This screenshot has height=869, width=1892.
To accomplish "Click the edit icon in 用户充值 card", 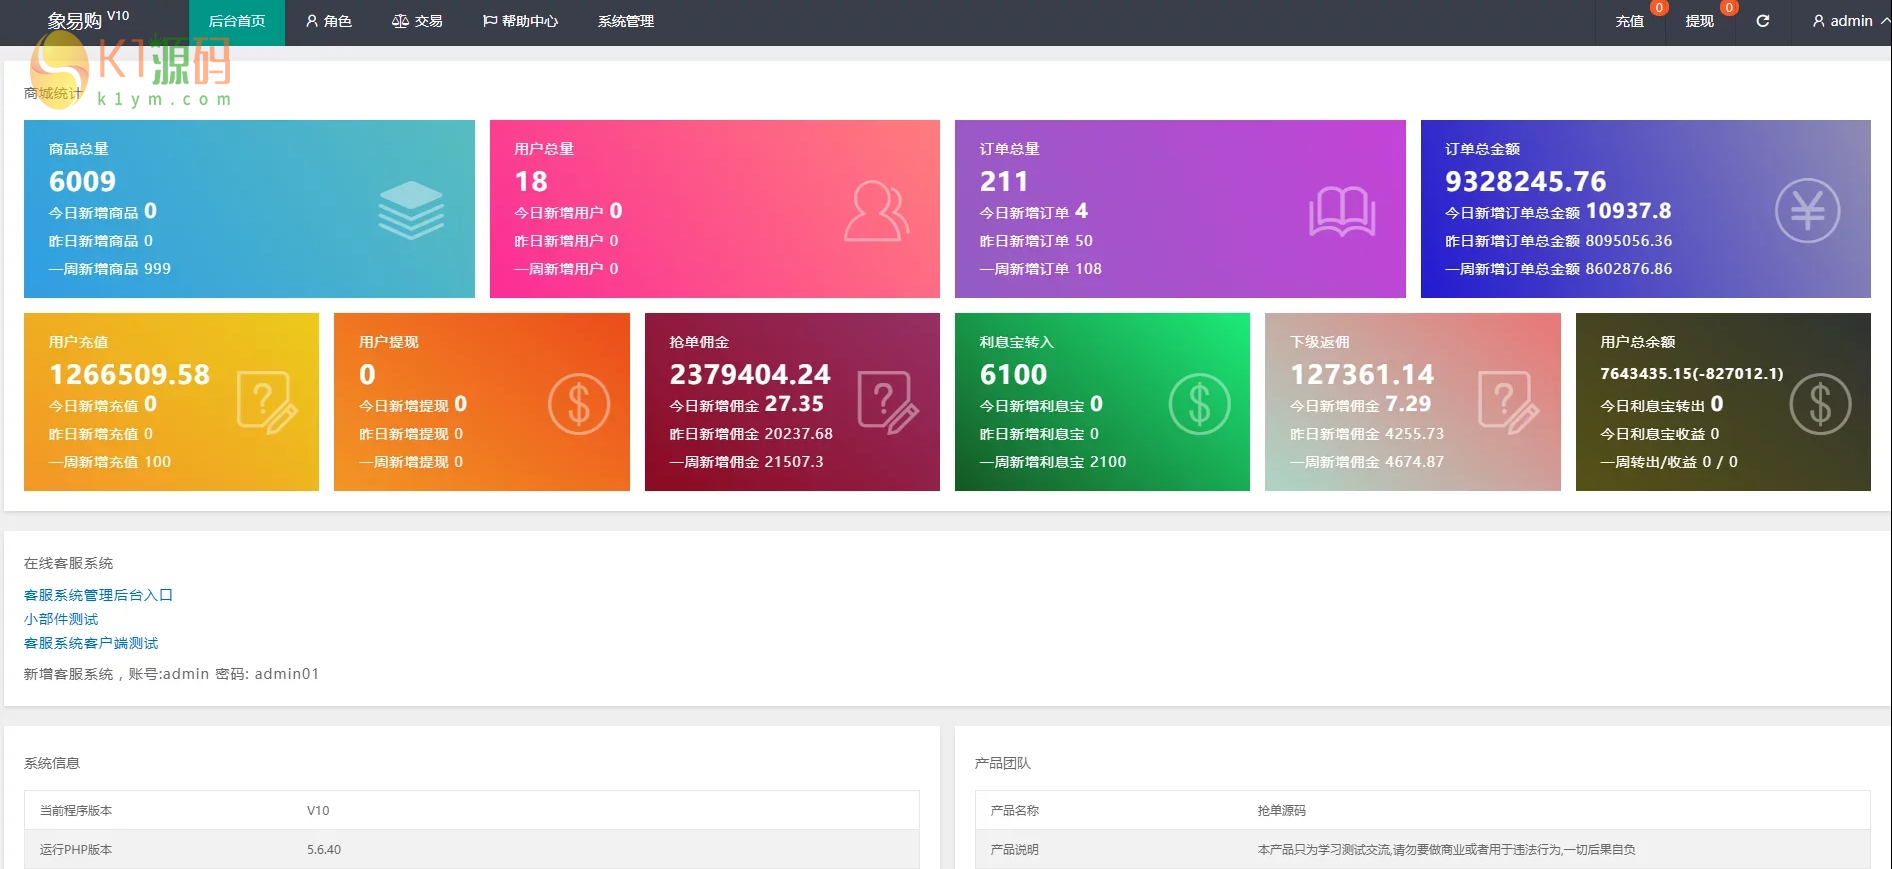I will click(x=266, y=402).
